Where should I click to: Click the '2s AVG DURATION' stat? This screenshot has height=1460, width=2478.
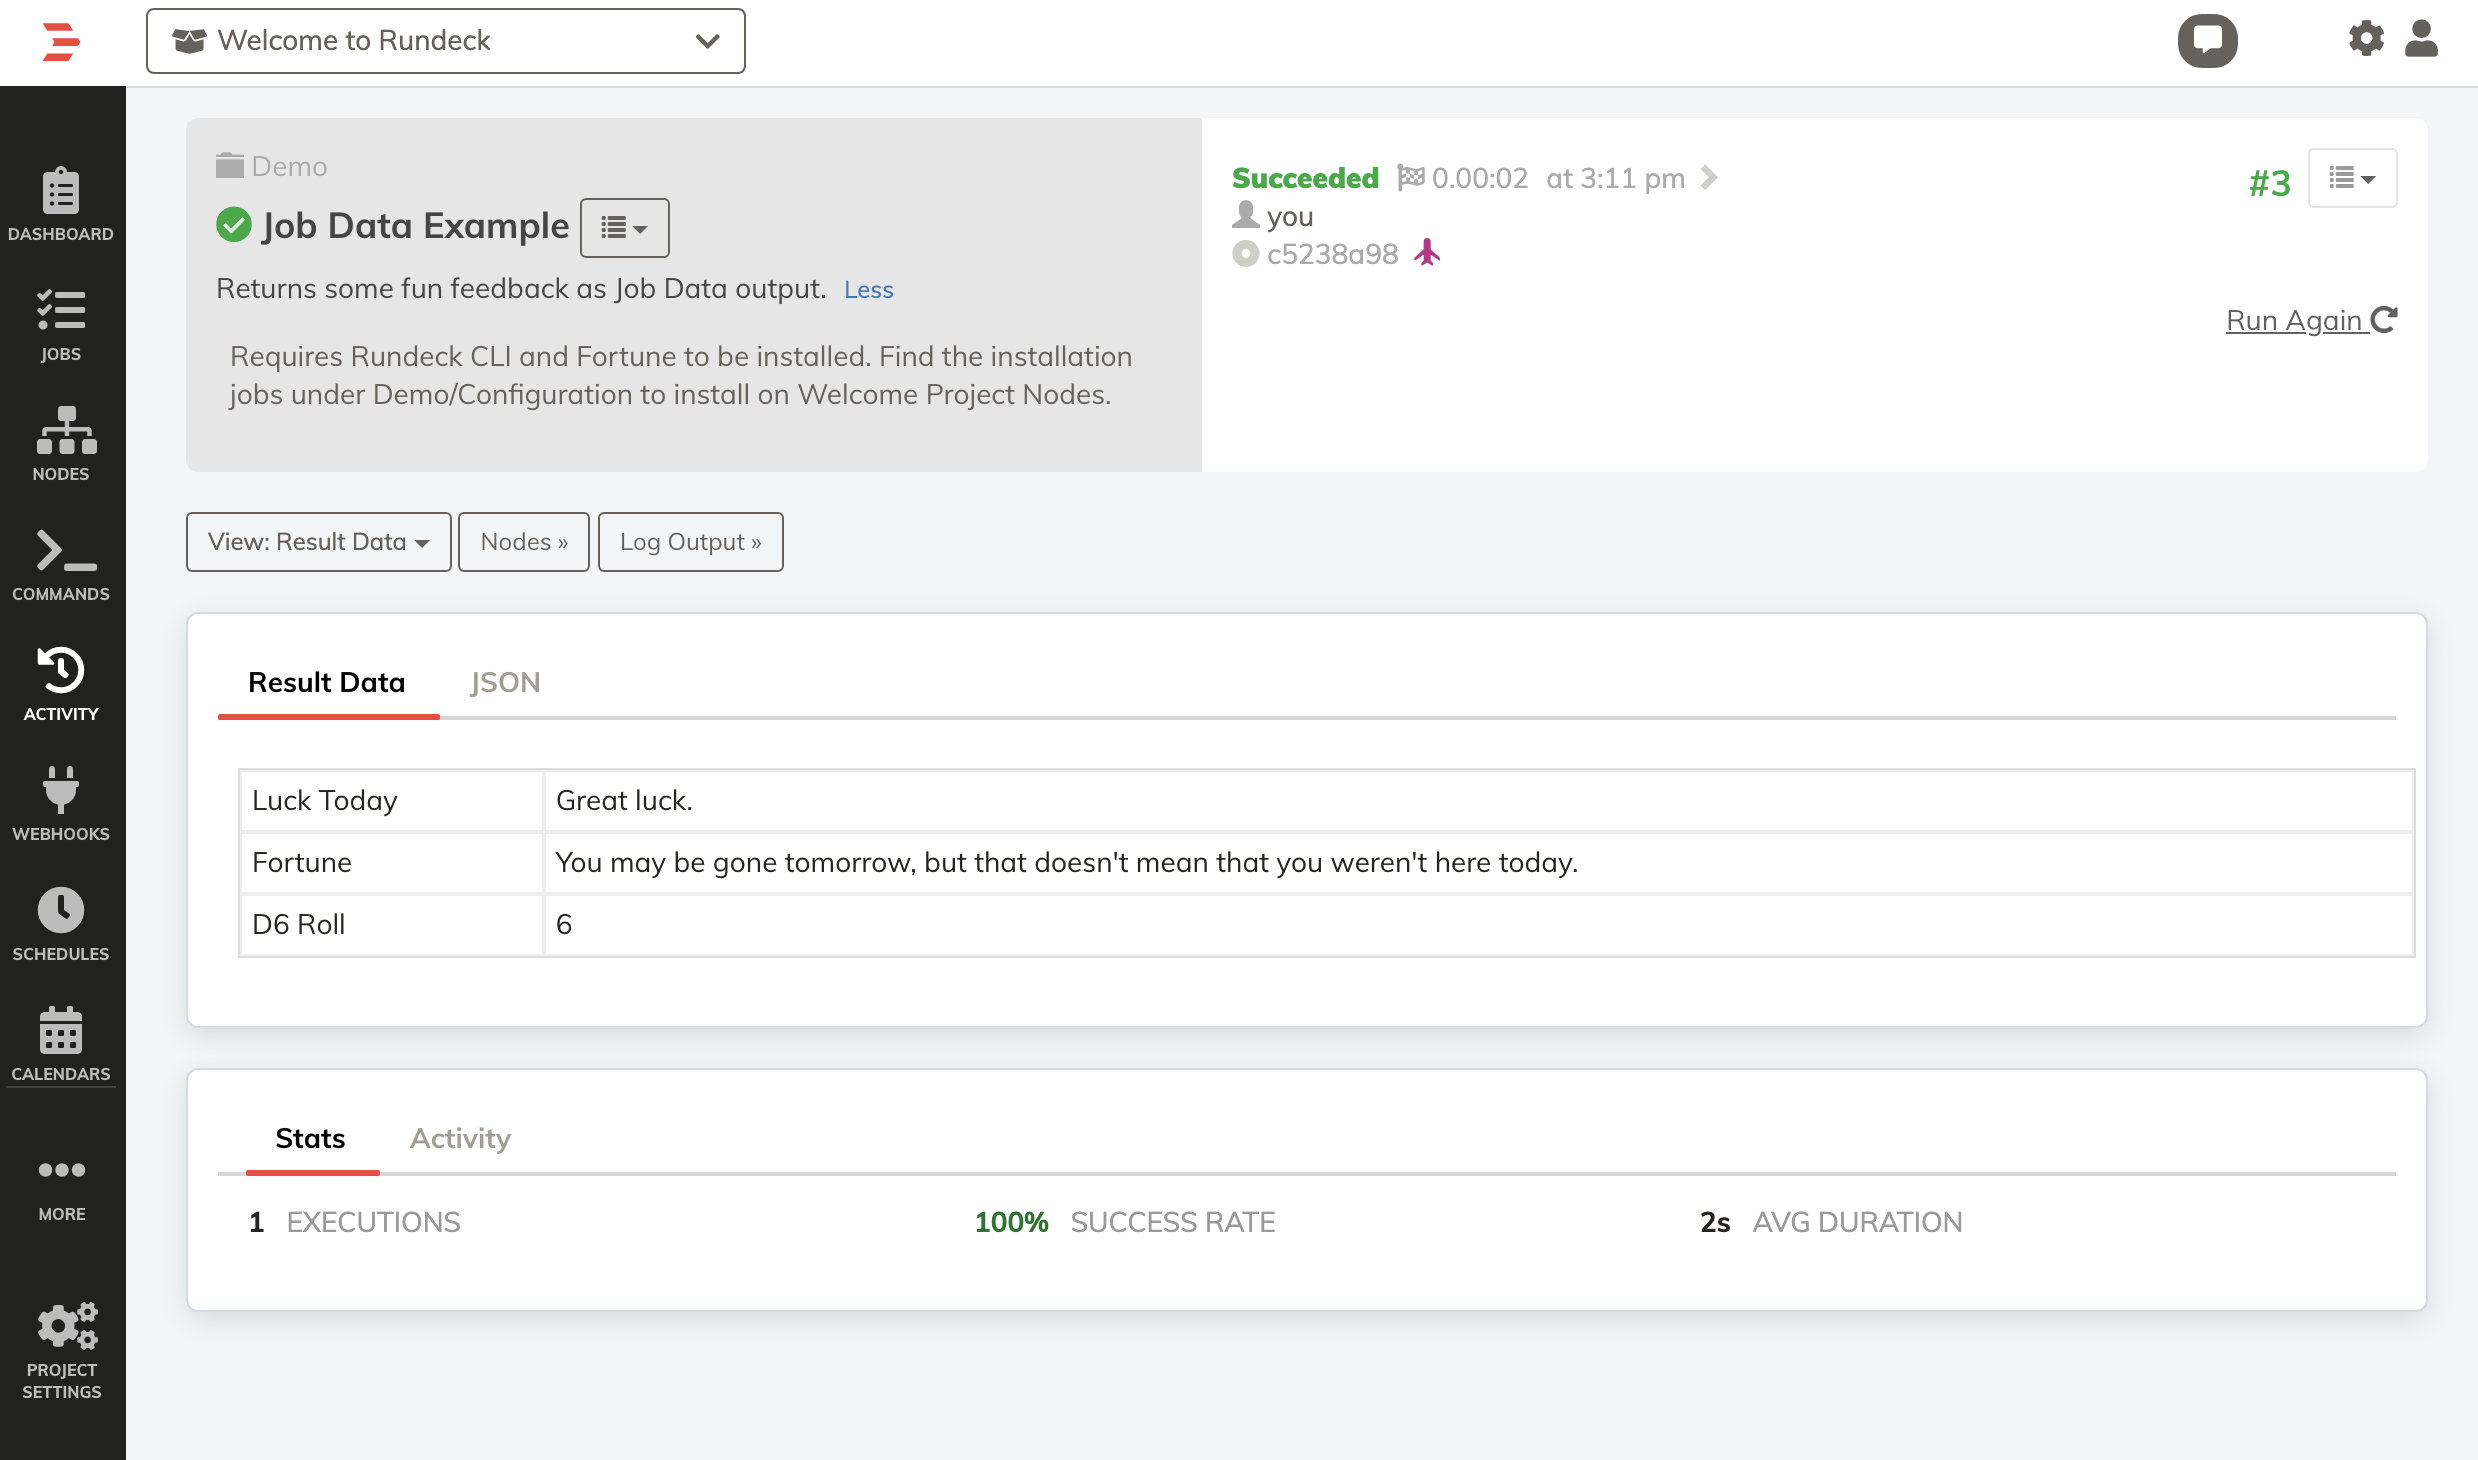pos(1831,1222)
